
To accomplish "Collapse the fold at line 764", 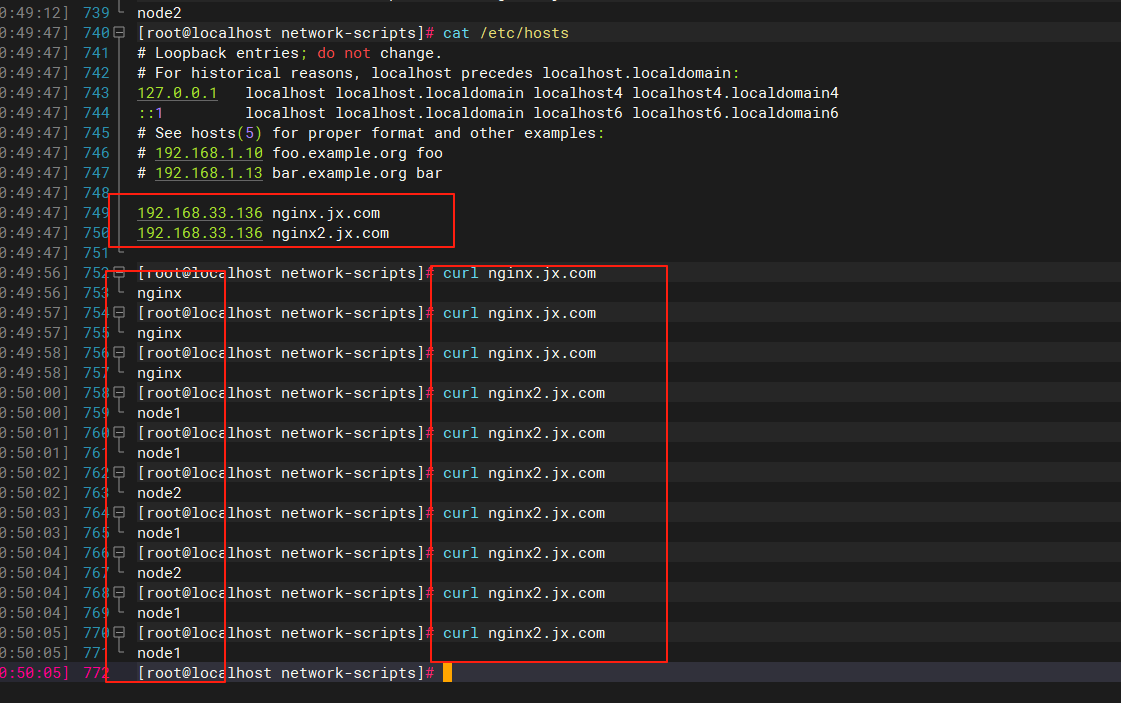I will coord(119,513).
